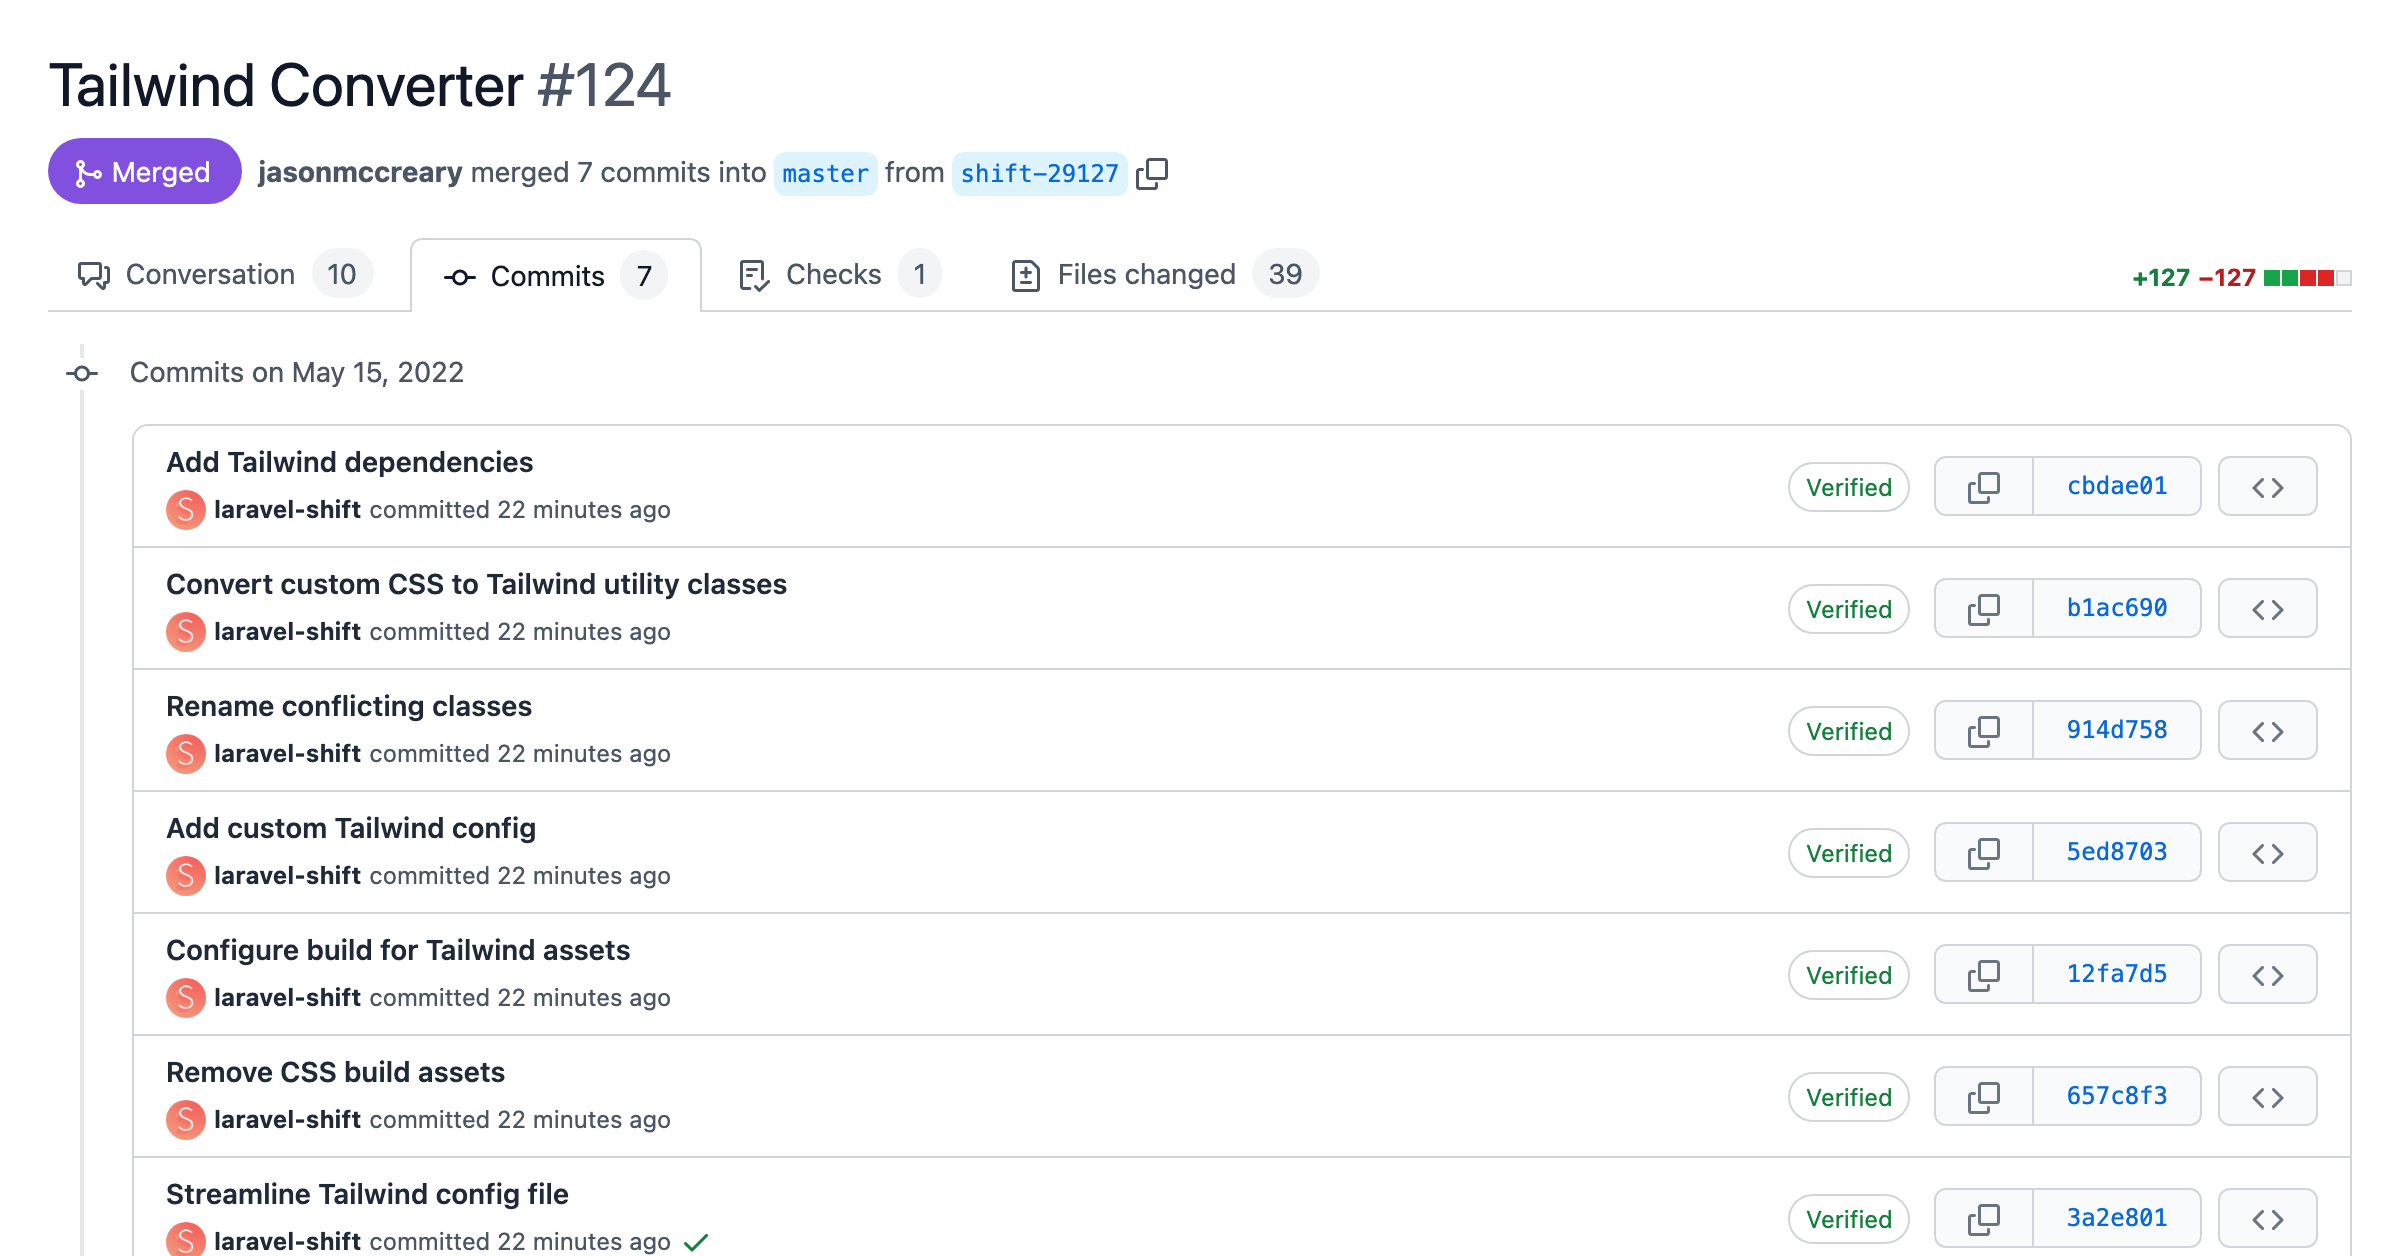Click laravel-shift avatar on Rename conflicting classes

186,754
